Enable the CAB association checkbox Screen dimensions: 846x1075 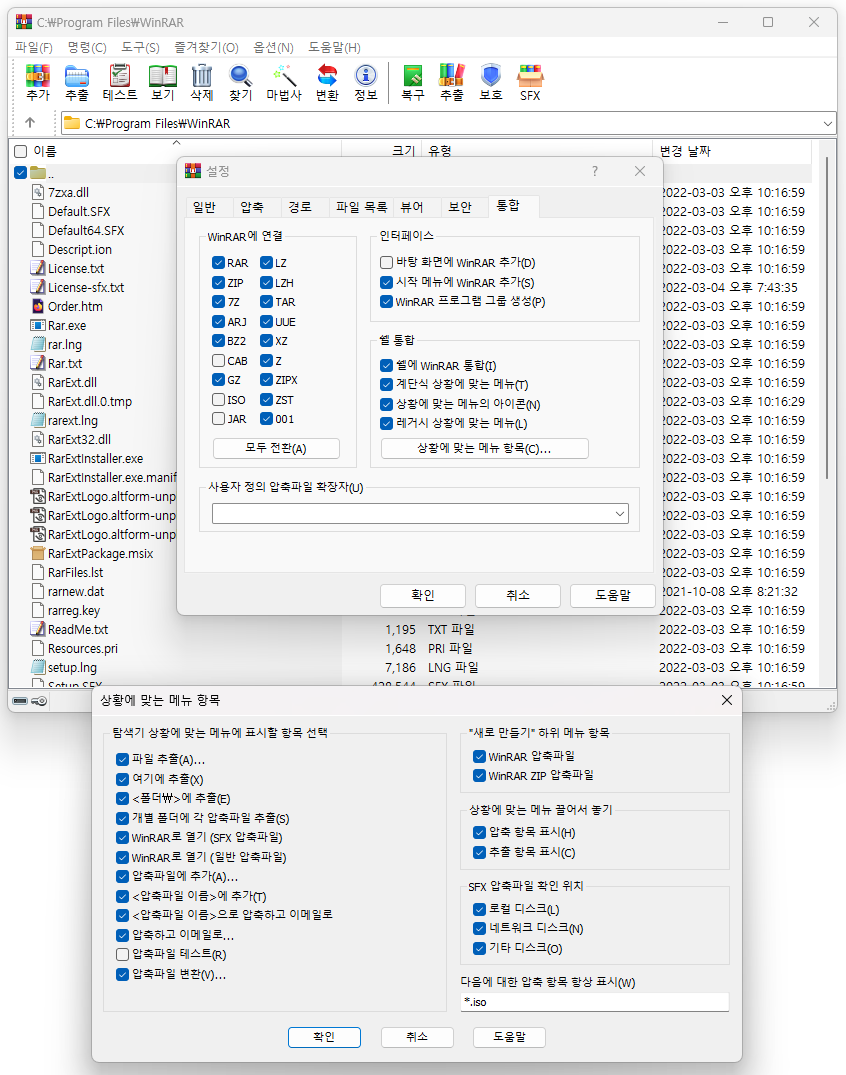(219, 361)
